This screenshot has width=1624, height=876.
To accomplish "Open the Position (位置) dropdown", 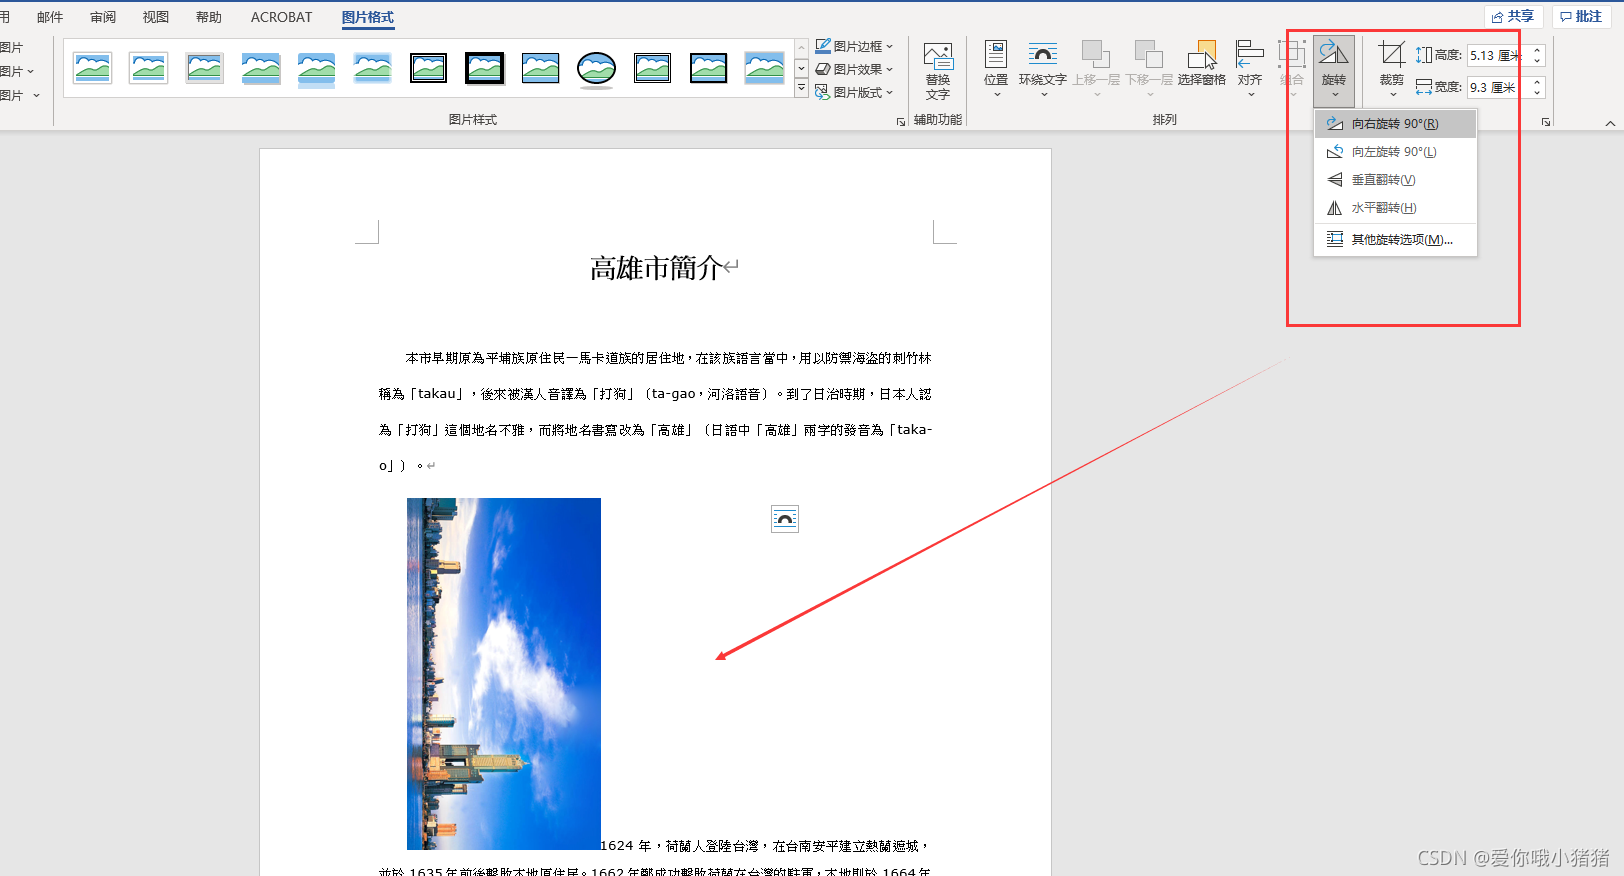I will [996, 68].
